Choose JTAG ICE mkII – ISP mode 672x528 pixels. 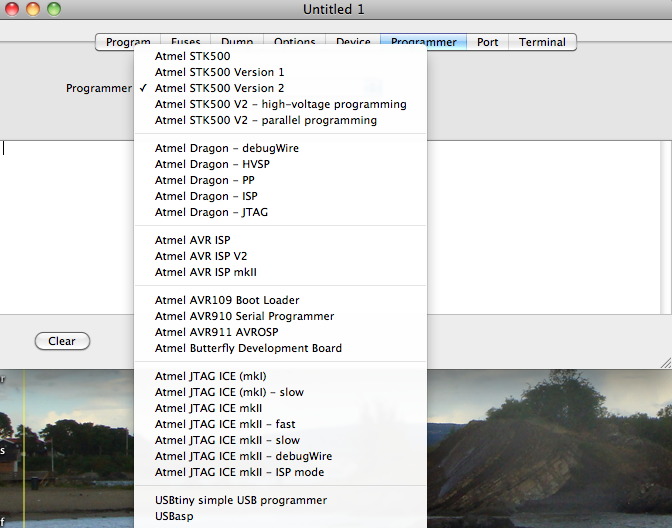(x=281, y=472)
